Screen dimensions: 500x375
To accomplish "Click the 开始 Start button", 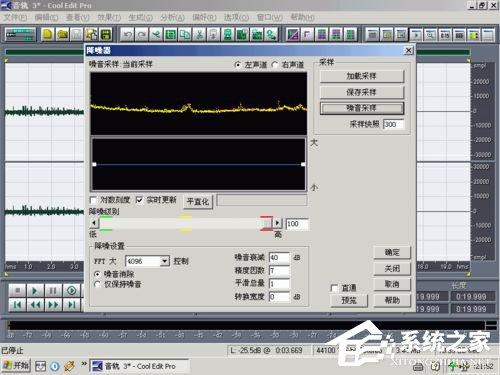I will [x=16, y=366].
